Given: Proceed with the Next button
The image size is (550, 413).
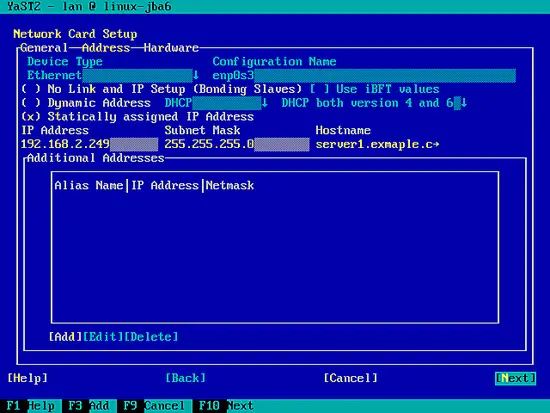Looking at the screenshot, I should pyautogui.click(x=515, y=378).
